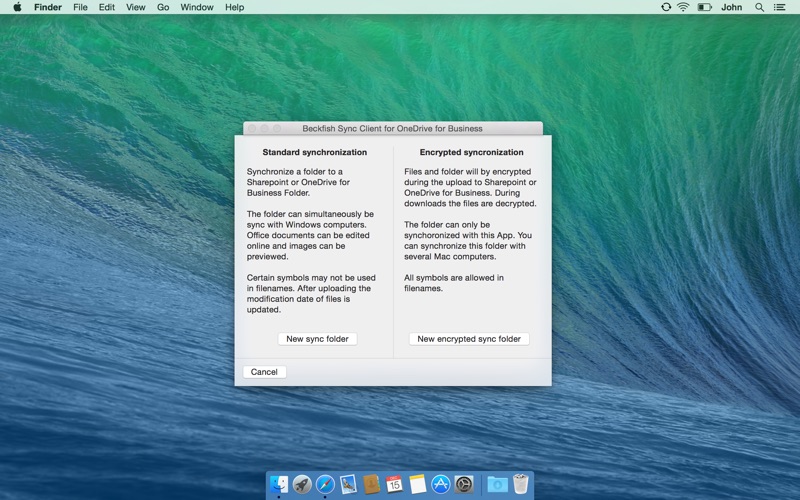The image size is (800, 500).
Task: Open the Trash in the Dock
Action: point(520,484)
